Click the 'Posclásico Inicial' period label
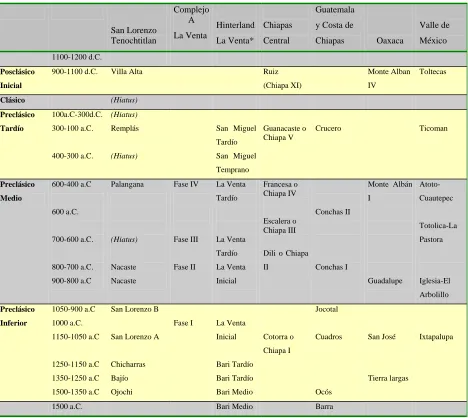The width and height of the screenshot is (468, 418). click(x=17, y=78)
